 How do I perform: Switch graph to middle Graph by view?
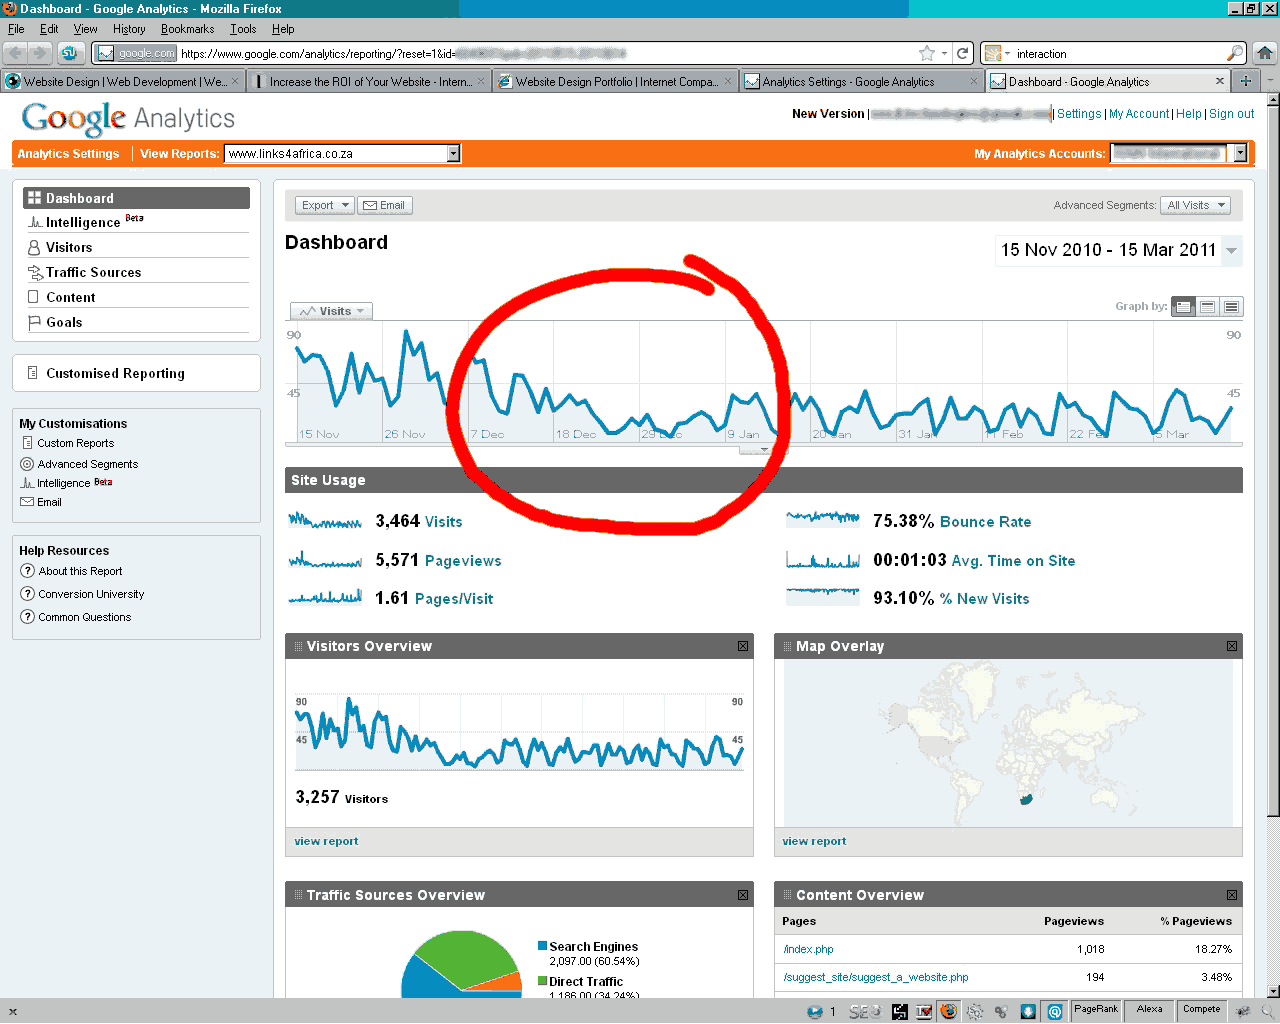(x=1208, y=307)
